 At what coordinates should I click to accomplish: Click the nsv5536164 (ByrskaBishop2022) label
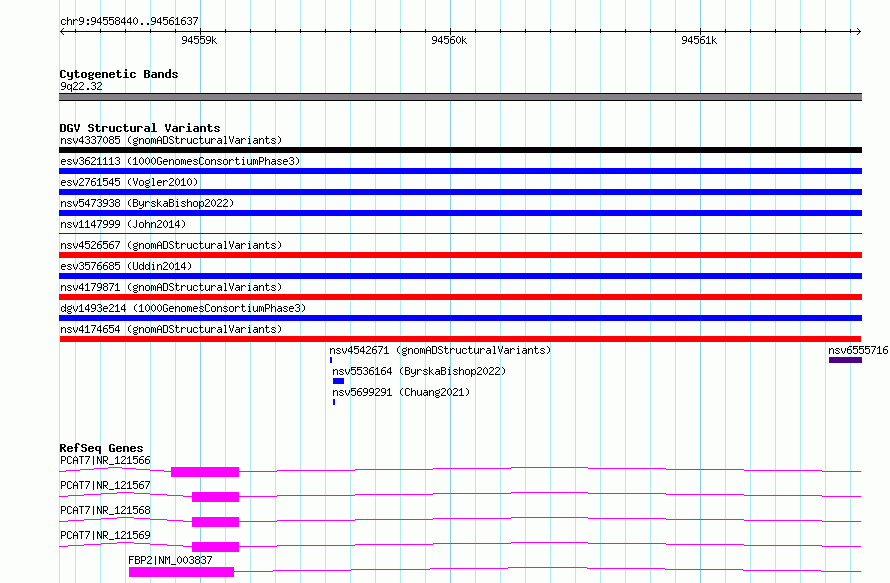419,371
